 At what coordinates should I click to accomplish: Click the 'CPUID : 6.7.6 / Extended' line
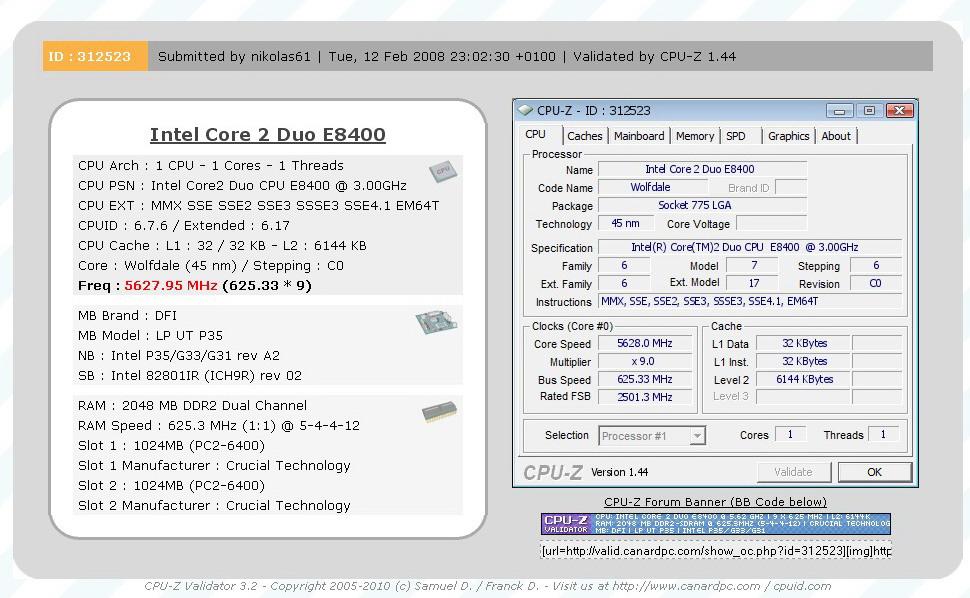click(x=184, y=226)
